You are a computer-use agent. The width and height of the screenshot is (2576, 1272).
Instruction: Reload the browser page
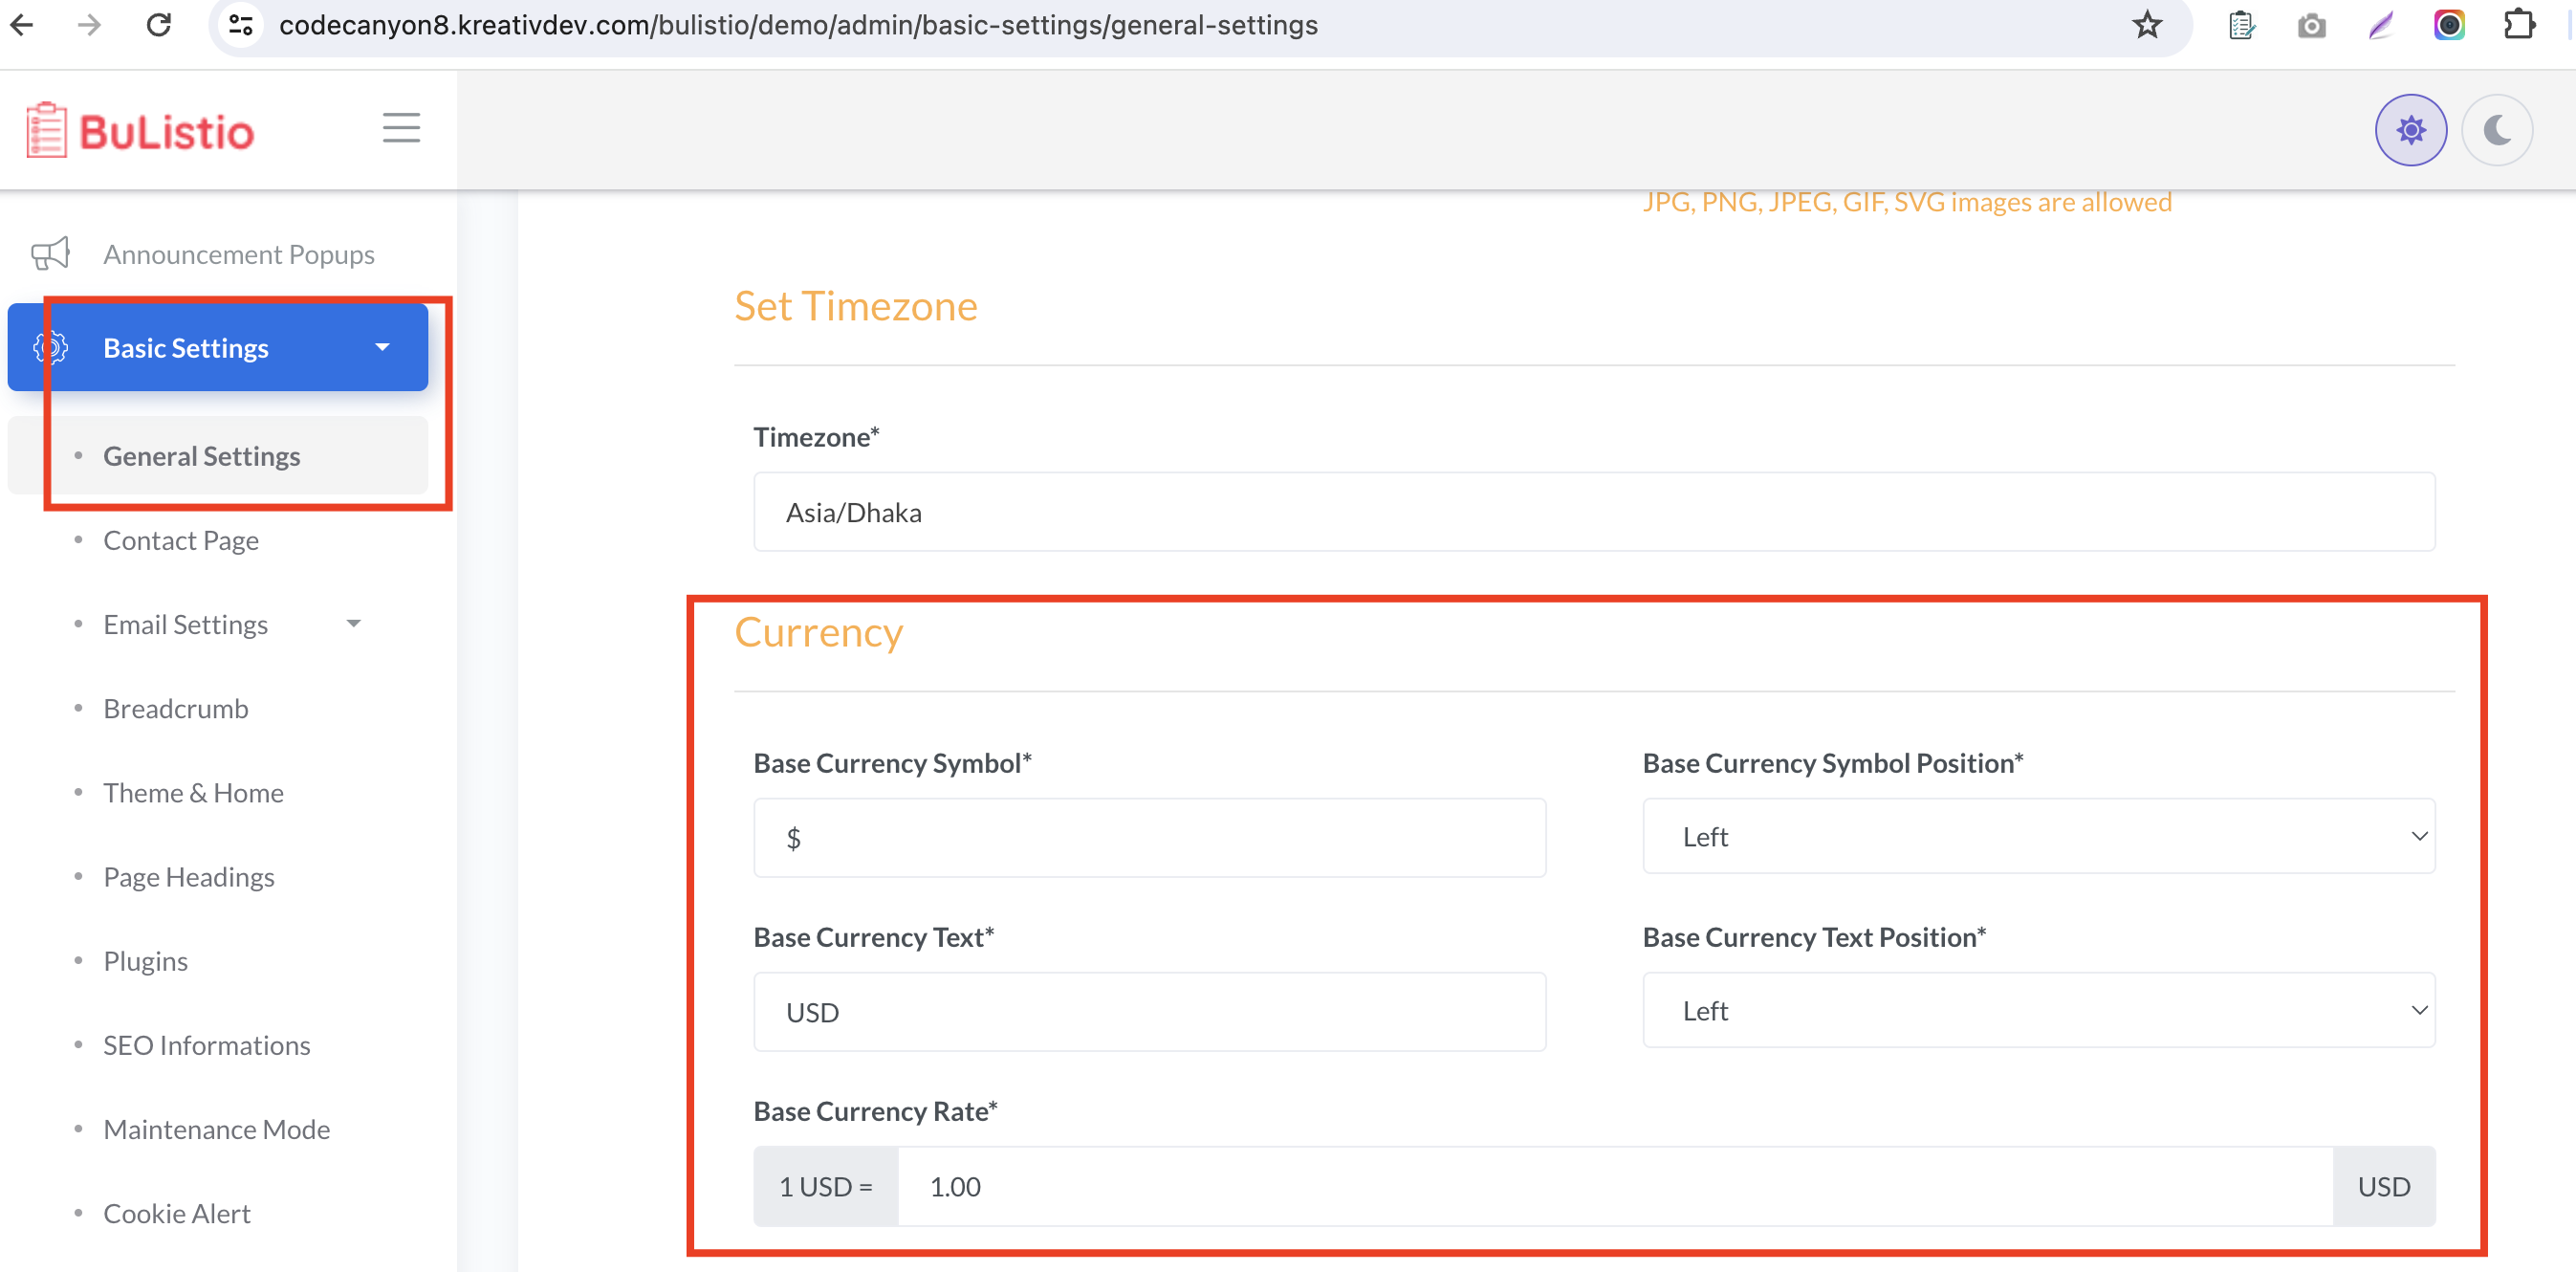159,25
